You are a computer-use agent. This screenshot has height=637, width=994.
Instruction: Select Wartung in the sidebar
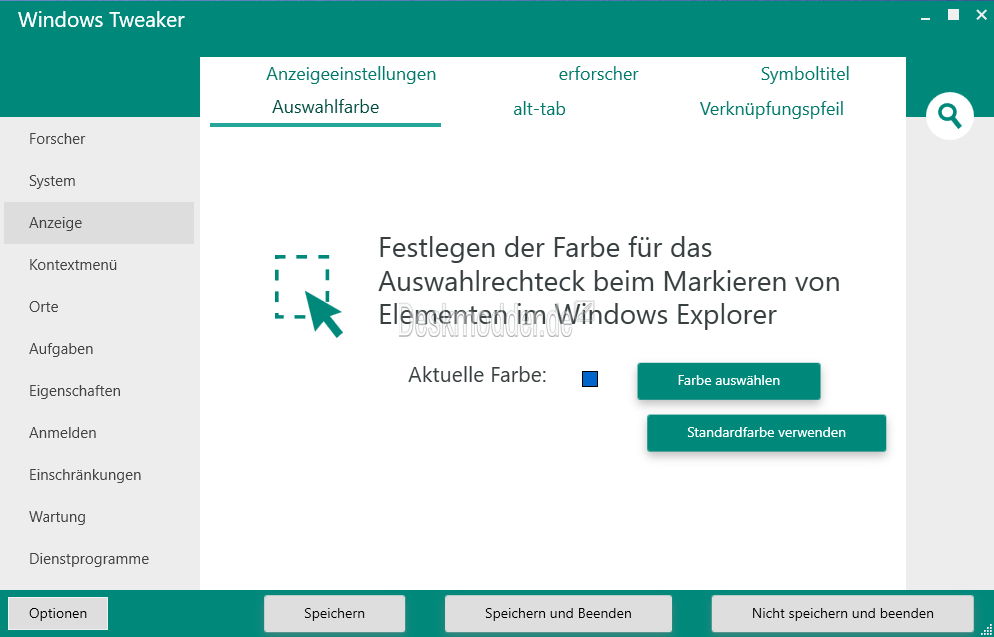click(x=99, y=517)
